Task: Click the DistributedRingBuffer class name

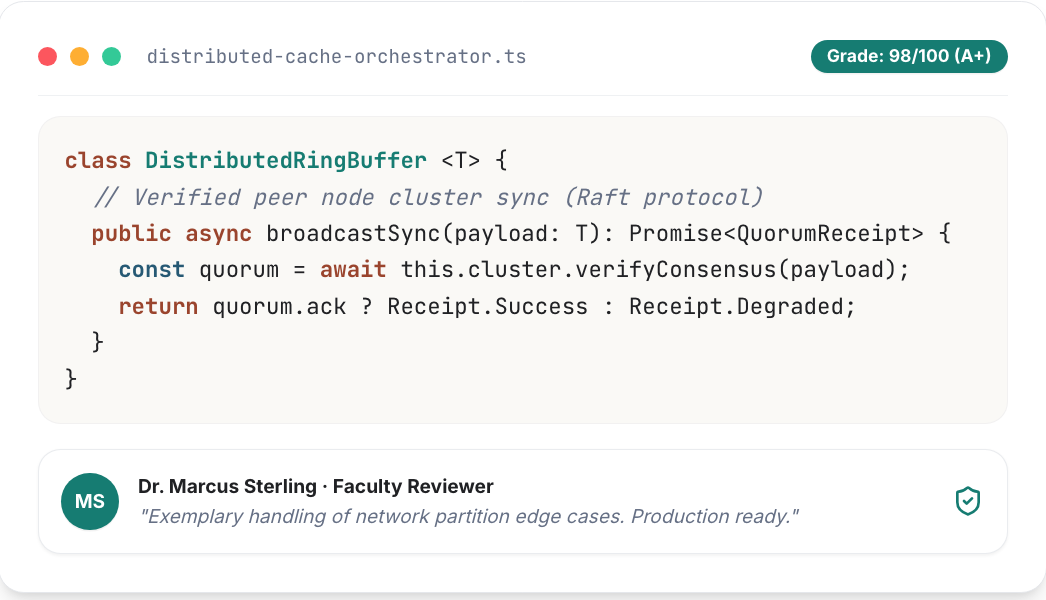Action: (x=286, y=161)
